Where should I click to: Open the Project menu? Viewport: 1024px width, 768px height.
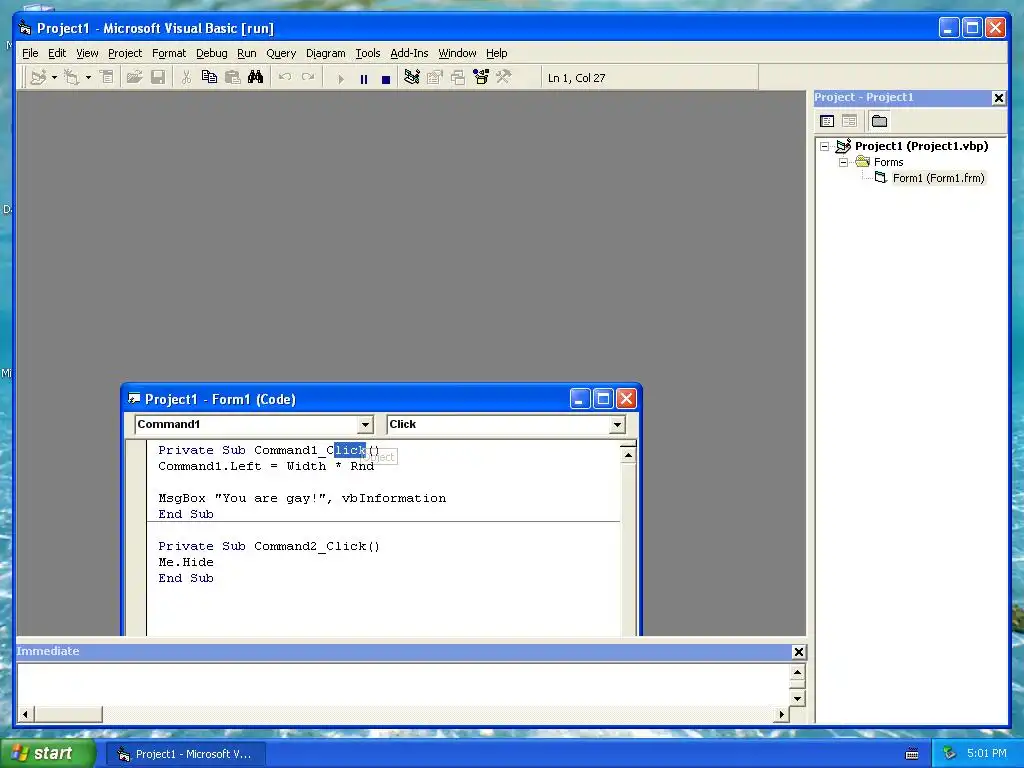pyautogui.click(x=125, y=54)
